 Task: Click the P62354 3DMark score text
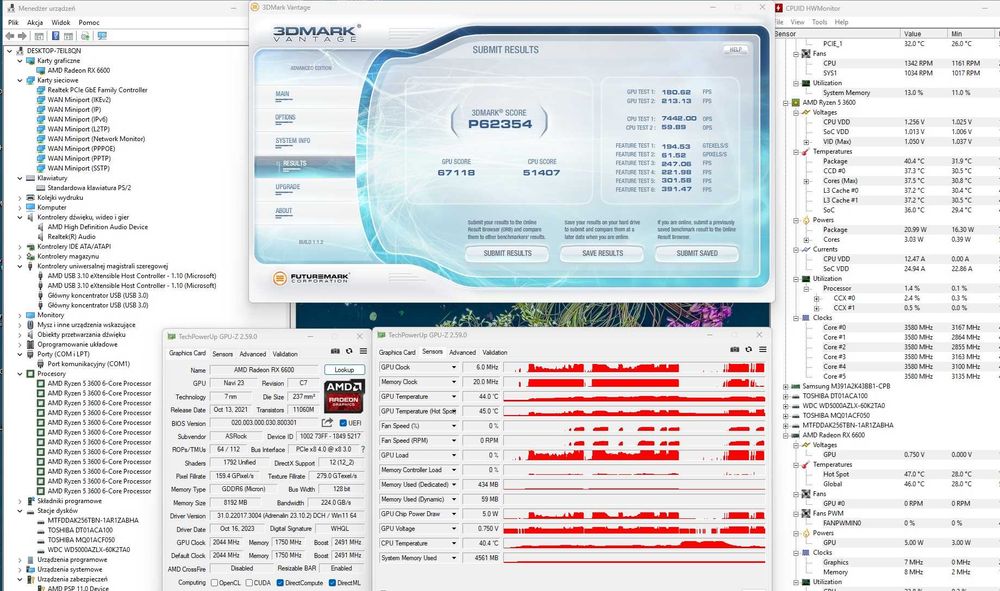pyautogui.click(x=500, y=124)
